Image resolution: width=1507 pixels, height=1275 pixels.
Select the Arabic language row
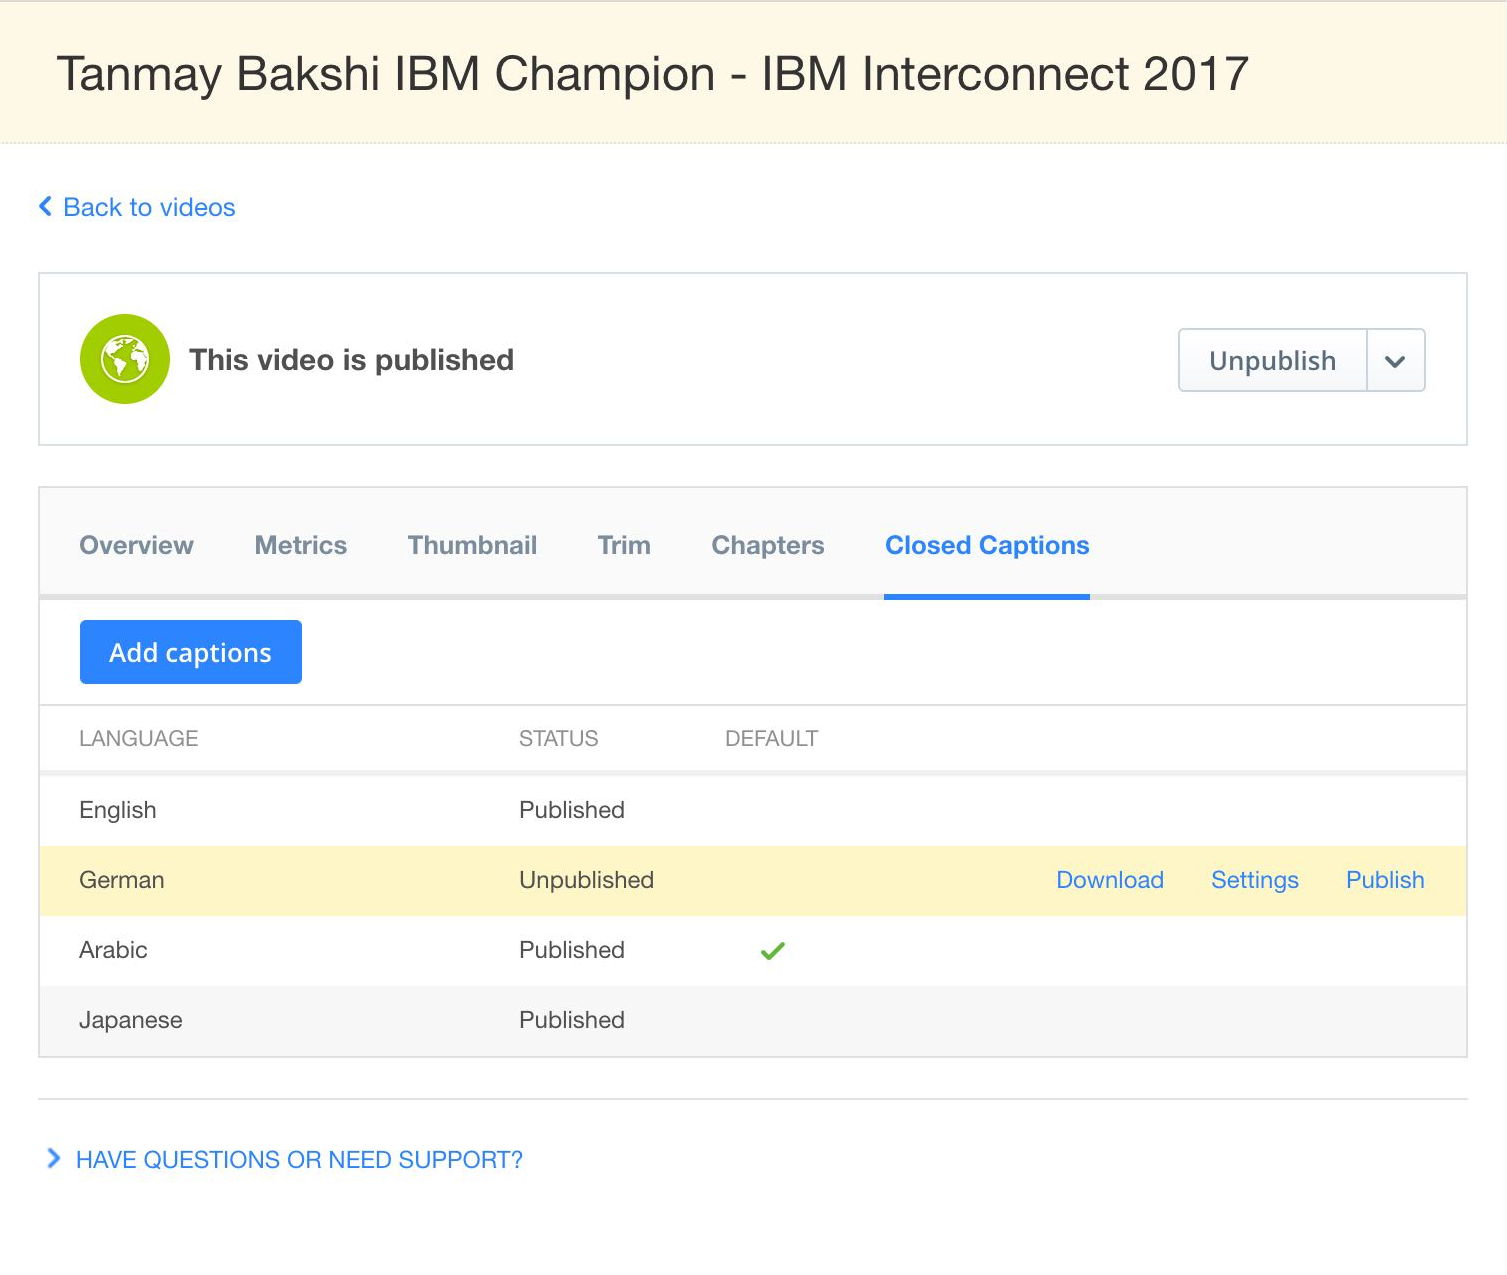pyautogui.click(x=753, y=951)
